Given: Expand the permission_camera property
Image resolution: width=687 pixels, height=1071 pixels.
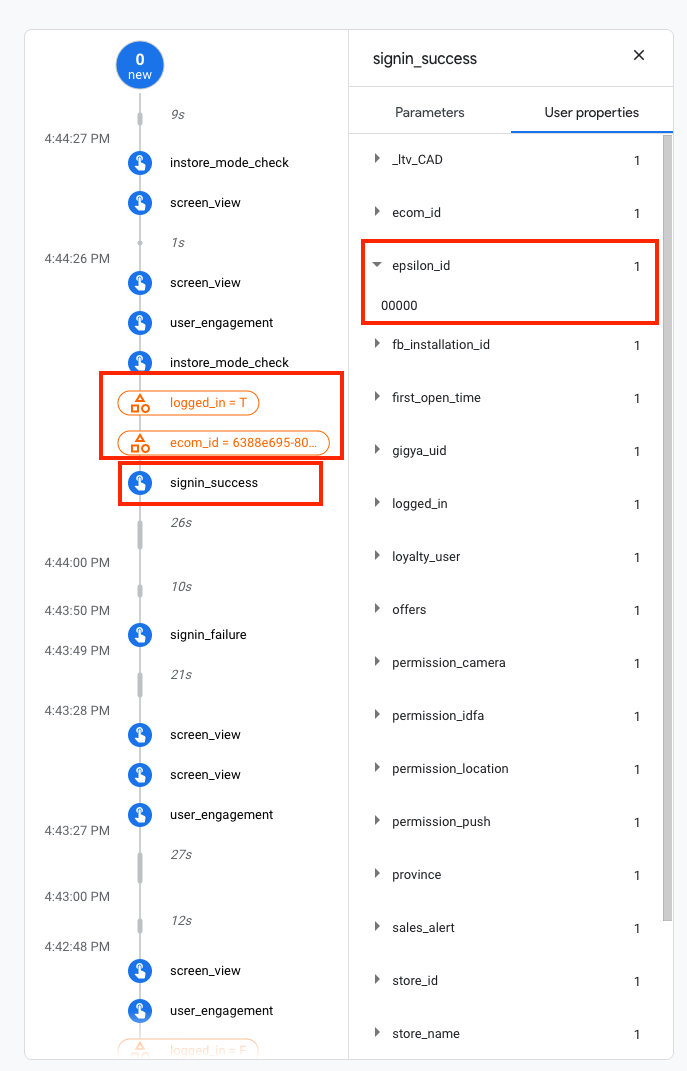Looking at the screenshot, I should point(377,661).
